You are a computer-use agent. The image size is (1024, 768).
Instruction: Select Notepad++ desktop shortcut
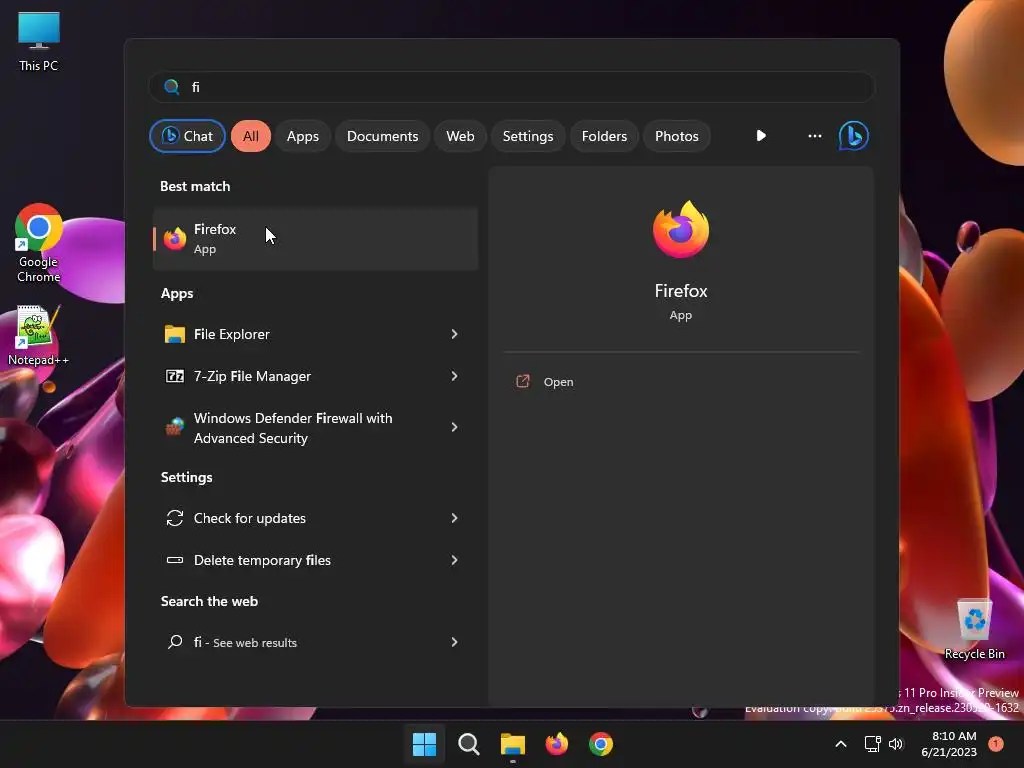click(38, 336)
